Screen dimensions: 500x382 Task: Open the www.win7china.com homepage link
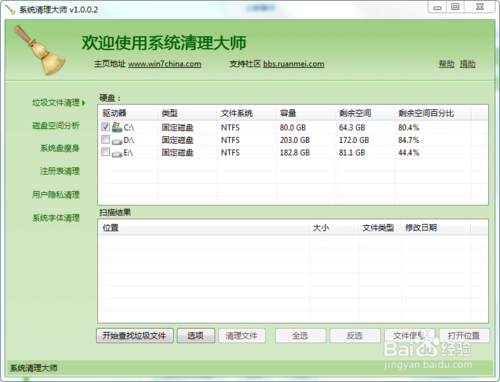tap(165, 64)
